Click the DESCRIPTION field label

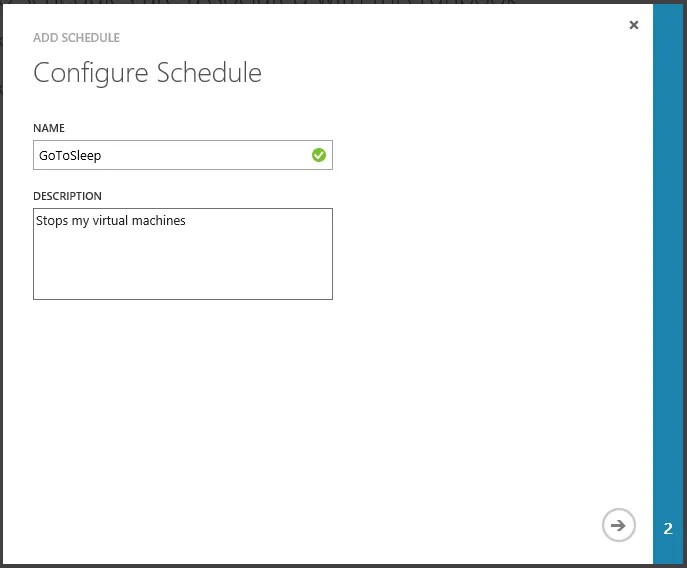(x=67, y=196)
